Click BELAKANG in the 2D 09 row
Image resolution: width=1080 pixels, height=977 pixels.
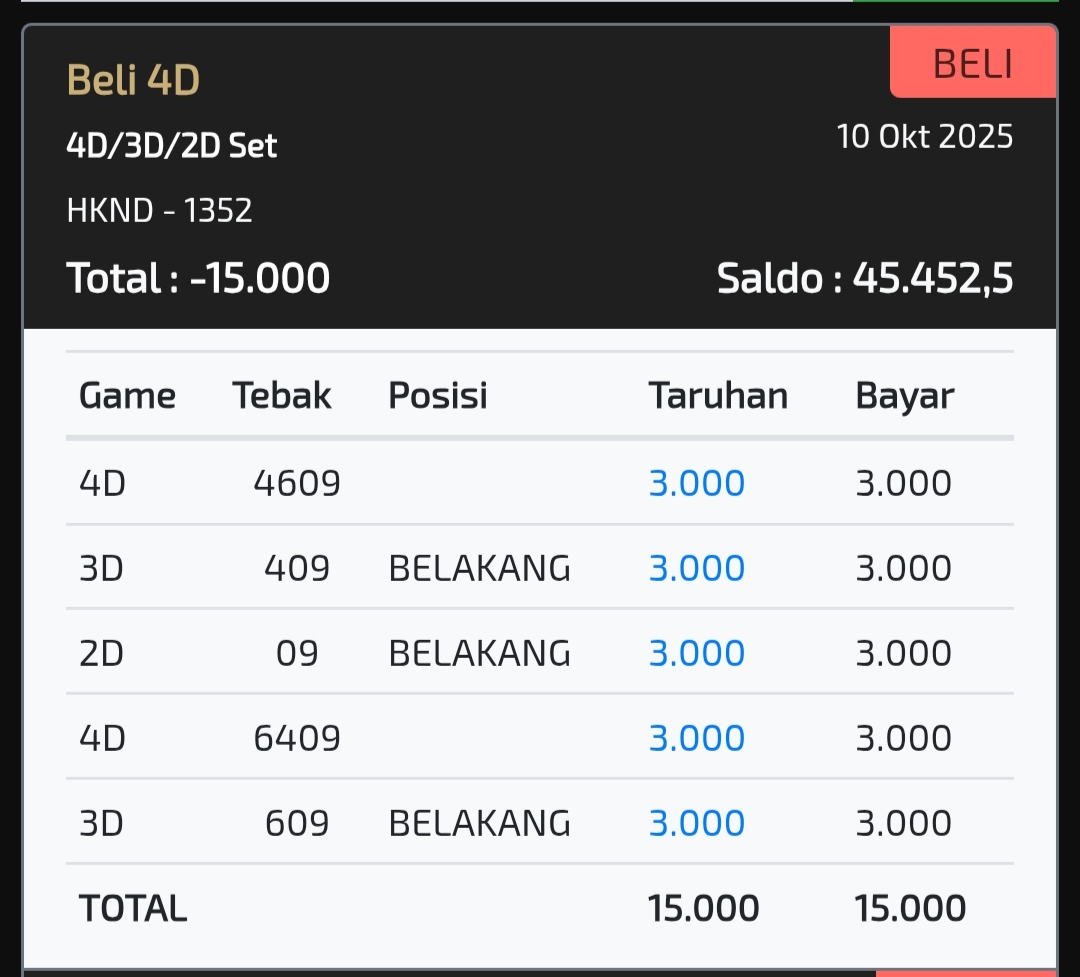(x=479, y=654)
